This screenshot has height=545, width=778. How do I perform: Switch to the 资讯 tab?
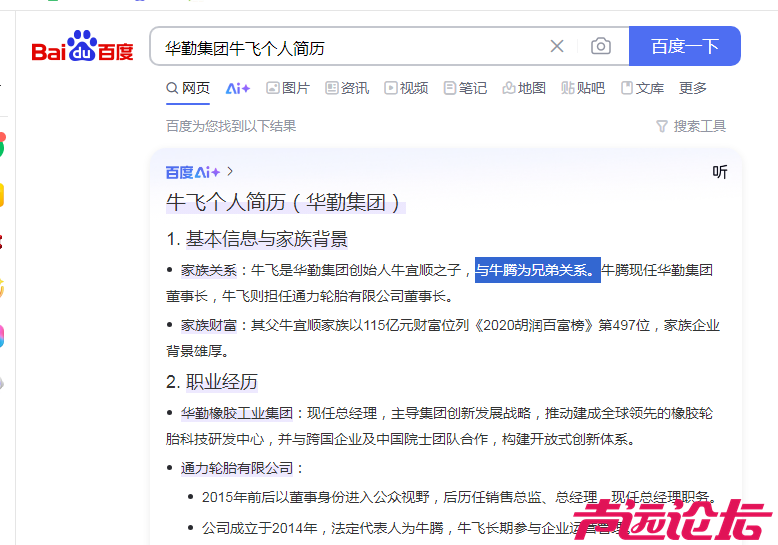[347, 88]
